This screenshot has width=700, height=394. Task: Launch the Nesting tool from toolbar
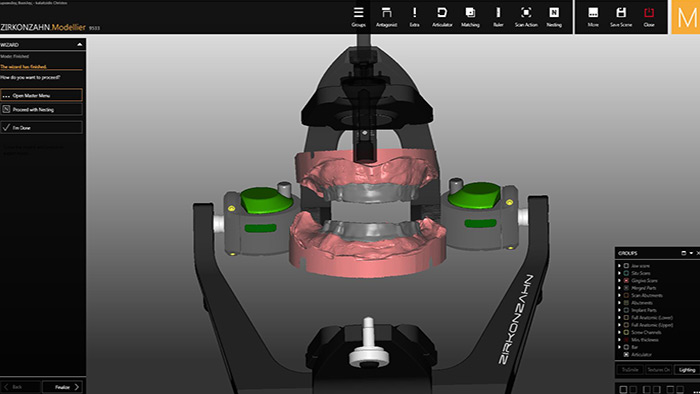(554, 17)
